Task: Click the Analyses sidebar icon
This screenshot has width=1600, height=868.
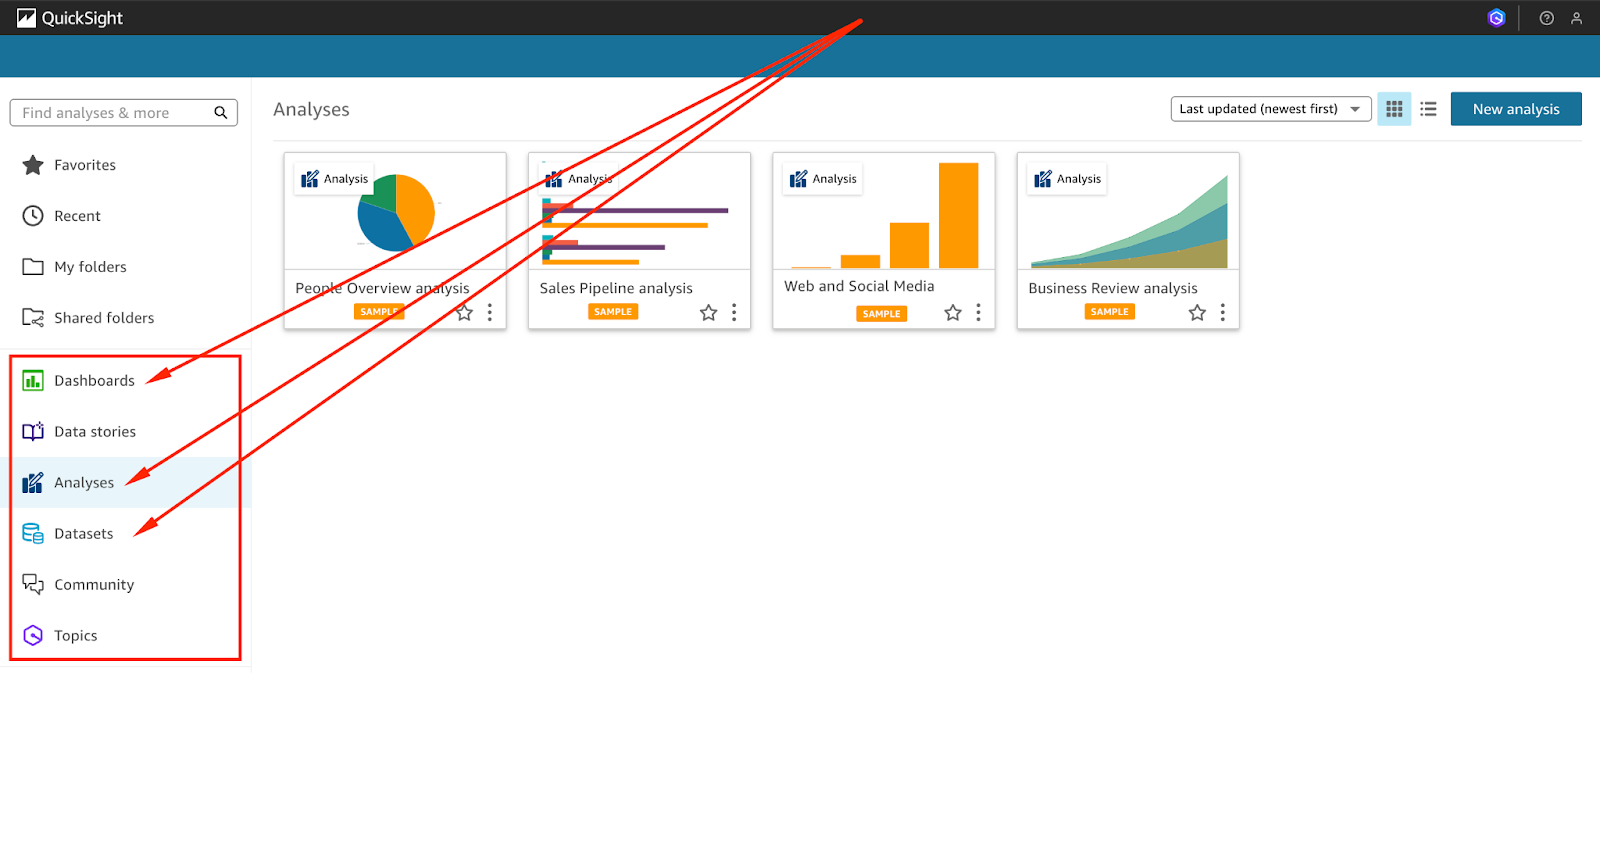Action: pyautogui.click(x=33, y=483)
